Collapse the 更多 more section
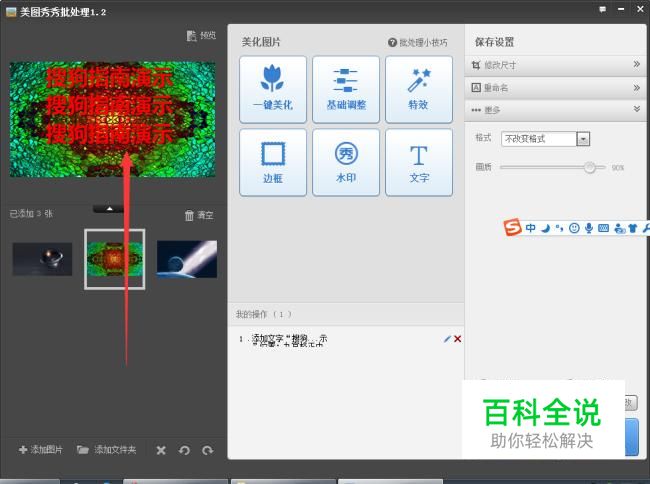This screenshot has height=484, width=650. [555, 110]
